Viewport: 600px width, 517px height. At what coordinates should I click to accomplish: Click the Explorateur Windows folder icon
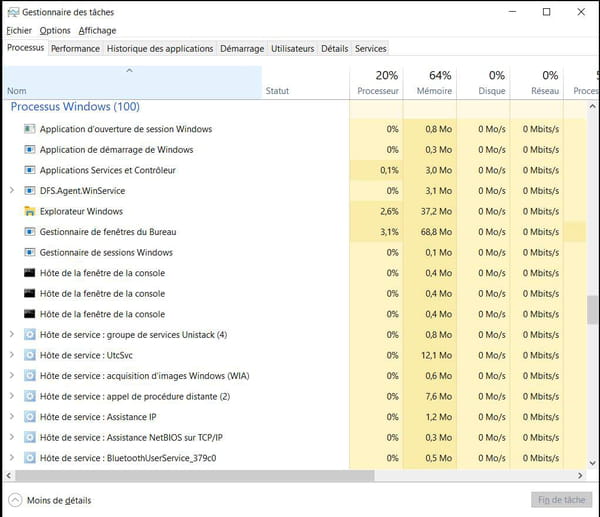(29, 211)
